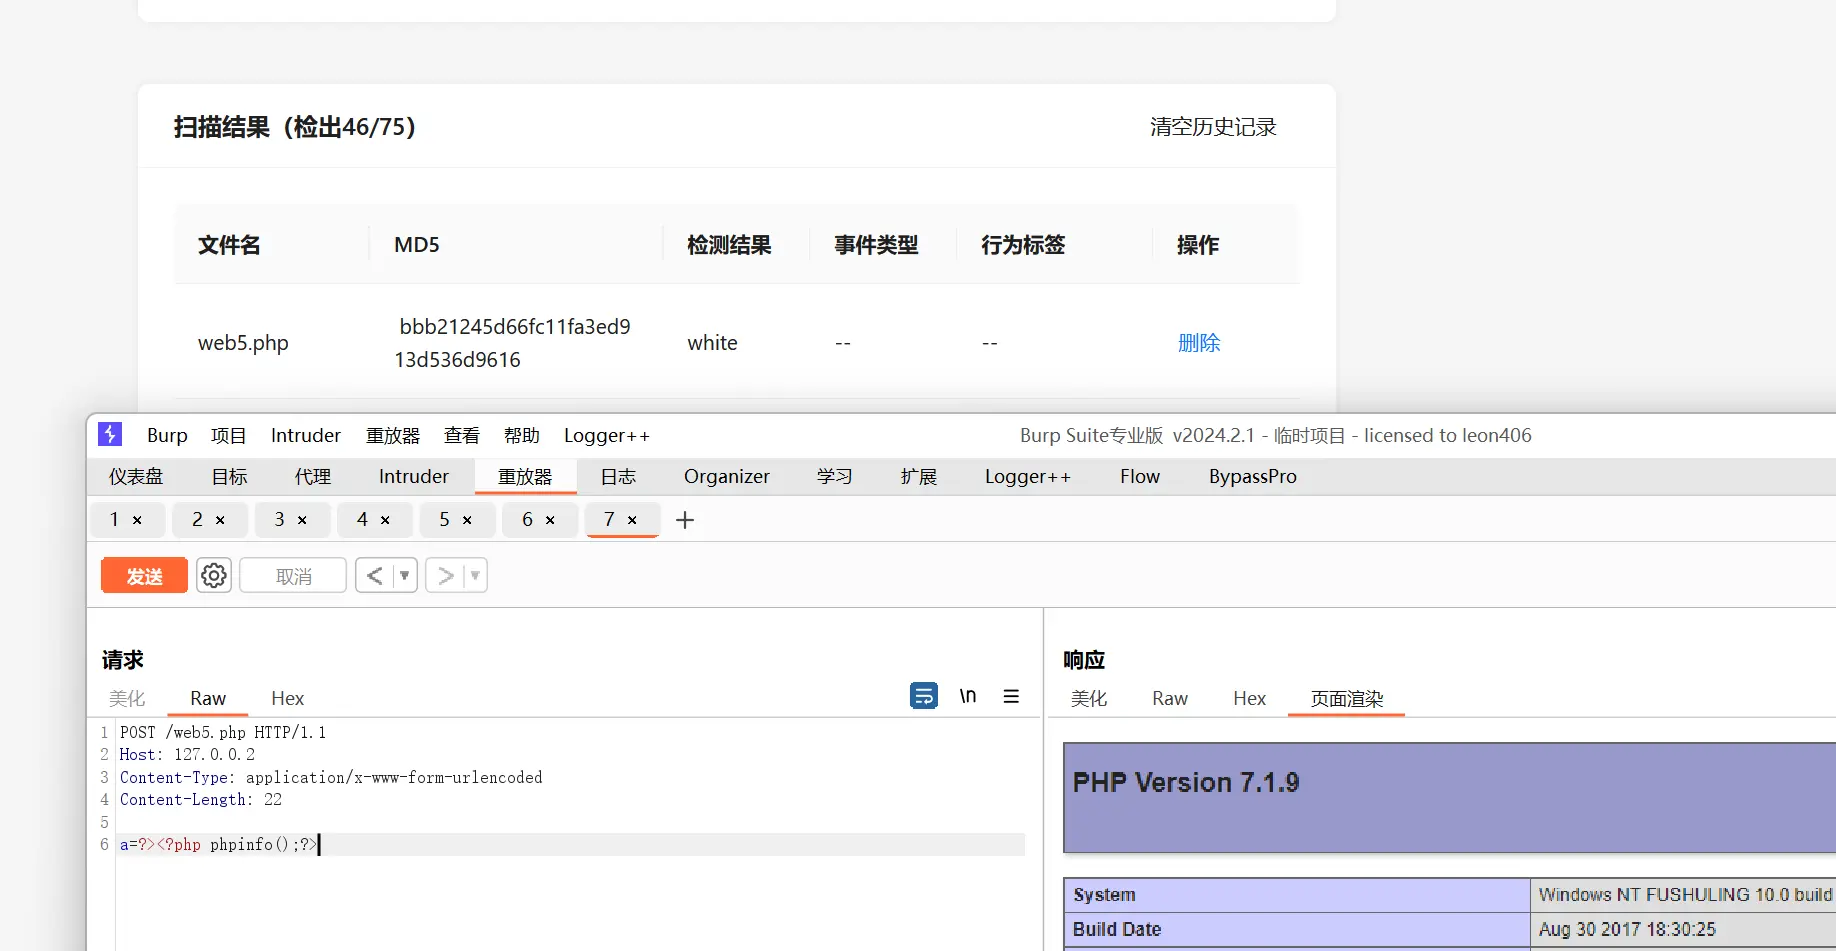Go forward to next request arrow
The width and height of the screenshot is (1836, 951).
click(x=446, y=576)
